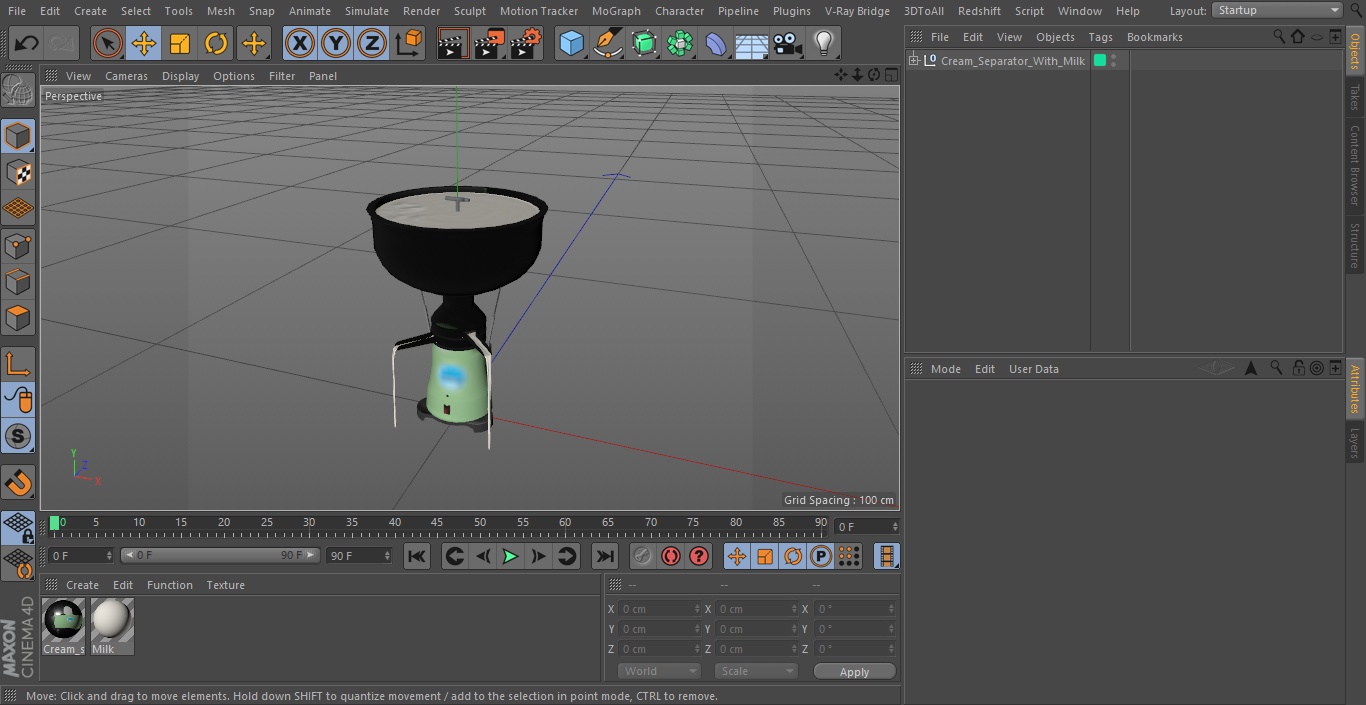Open the Objects manager Tags menu
The image size is (1366, 705).
coord(1100,37)
